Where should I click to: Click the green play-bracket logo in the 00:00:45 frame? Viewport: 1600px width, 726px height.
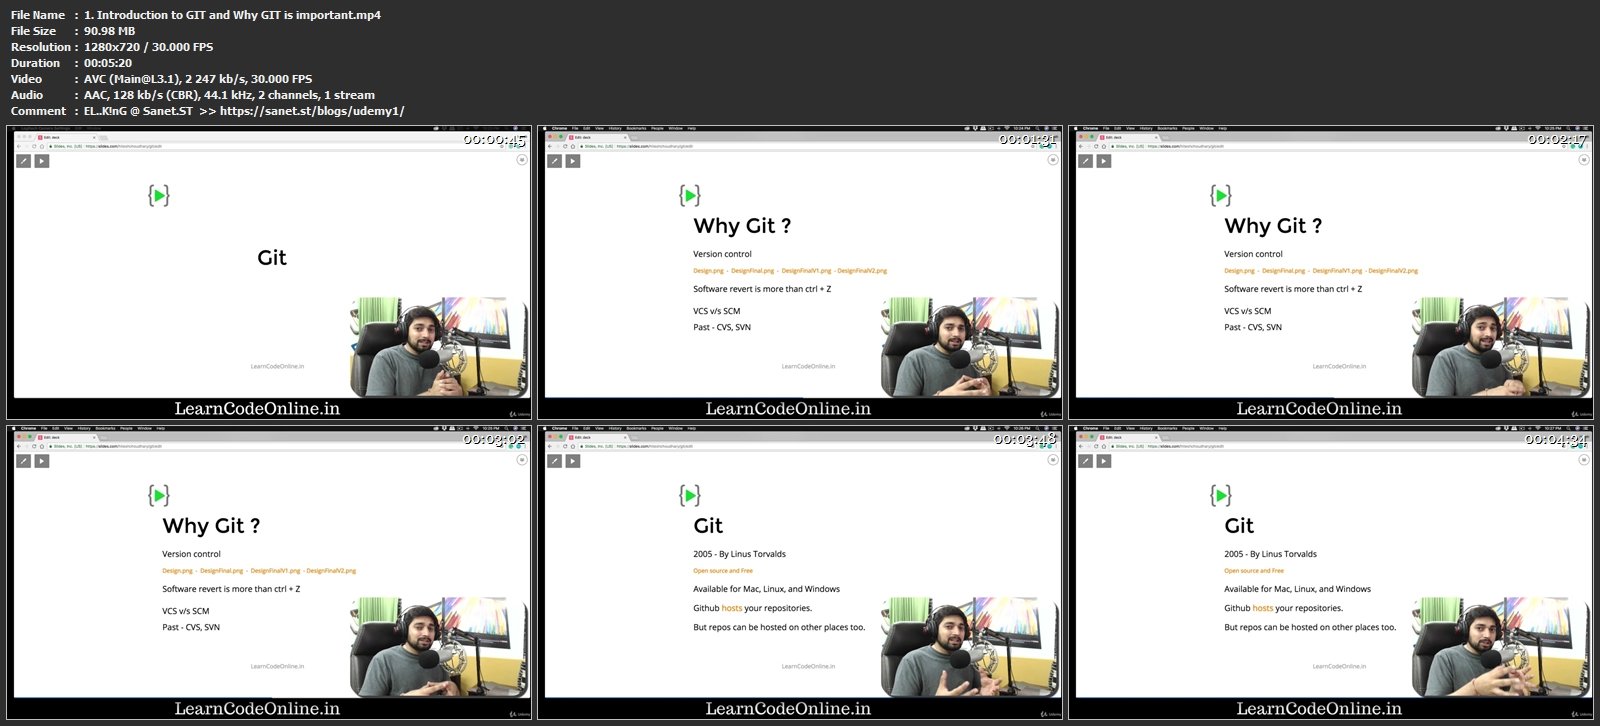coord(159,195)
